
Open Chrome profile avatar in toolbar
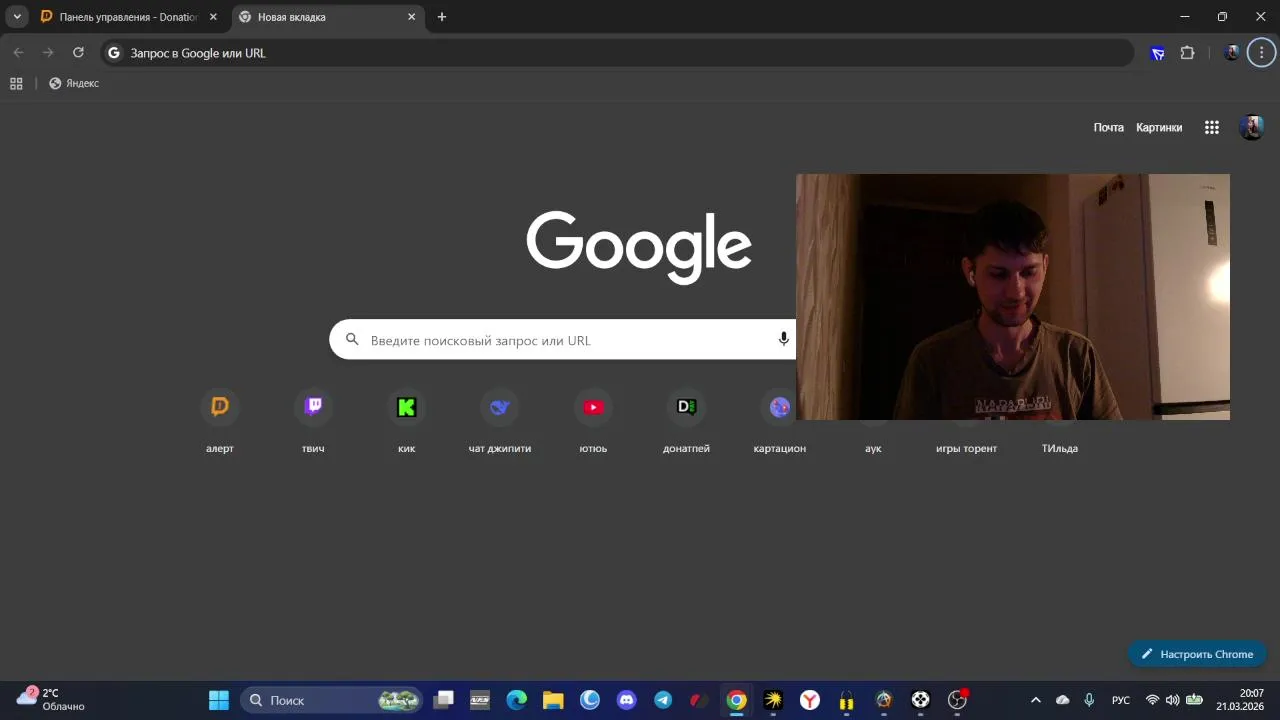coord(1232,53)
